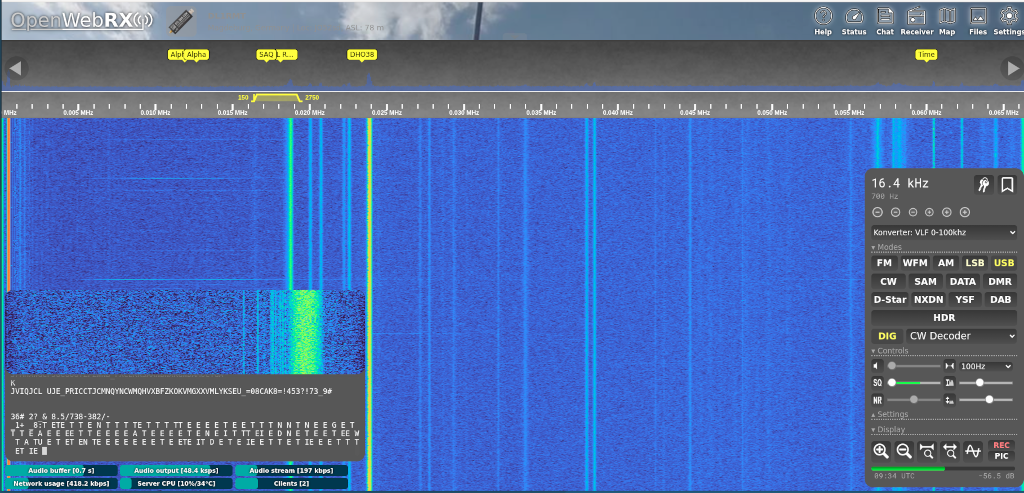Image resolution: width=1024 pixels, height=493 pixels.
Task: Click the DHO38 bookmark label
Action: [x=362, y=55]
